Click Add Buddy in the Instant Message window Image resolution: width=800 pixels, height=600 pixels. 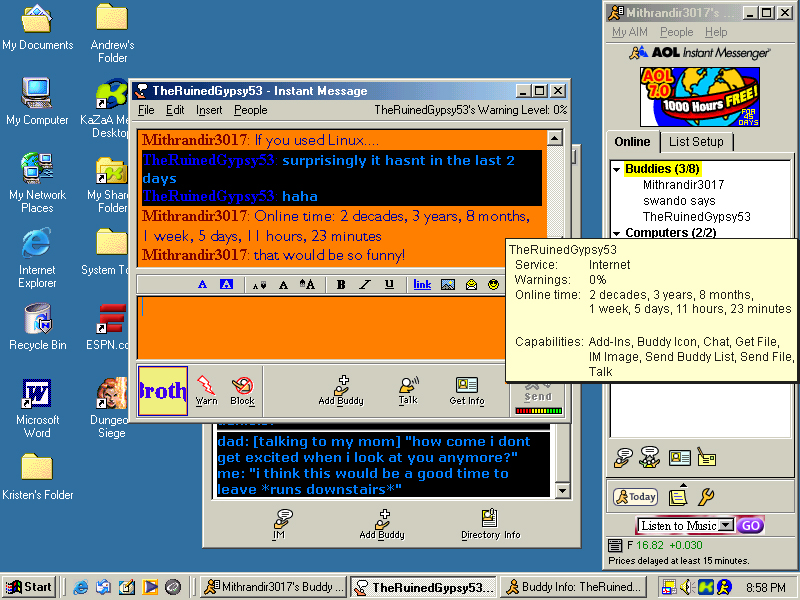pos(341,390)
